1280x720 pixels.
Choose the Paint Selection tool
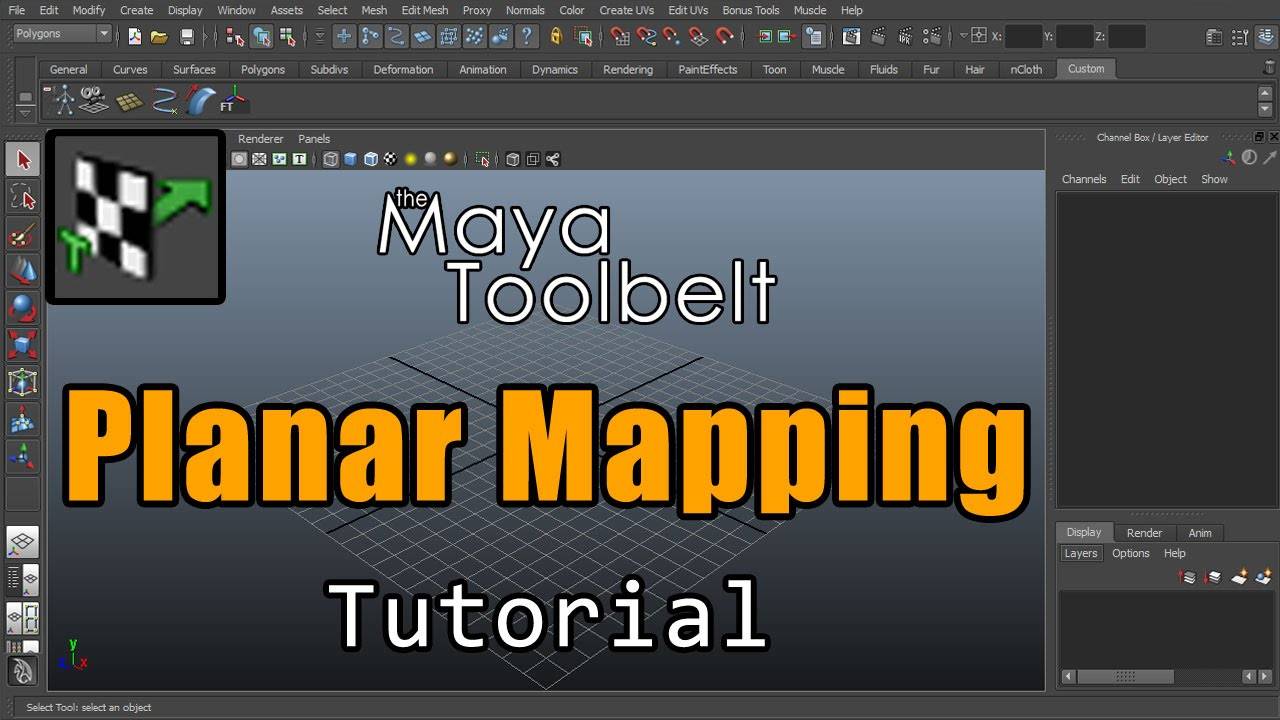23,235
